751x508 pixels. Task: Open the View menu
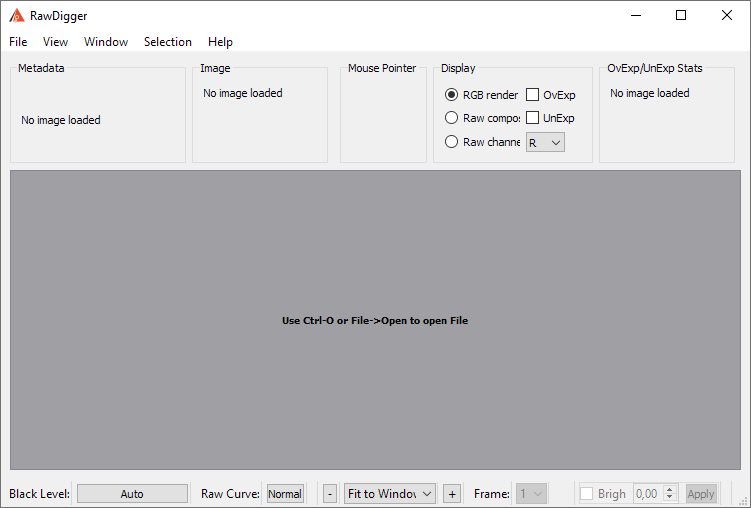click(x=56, y=42)
